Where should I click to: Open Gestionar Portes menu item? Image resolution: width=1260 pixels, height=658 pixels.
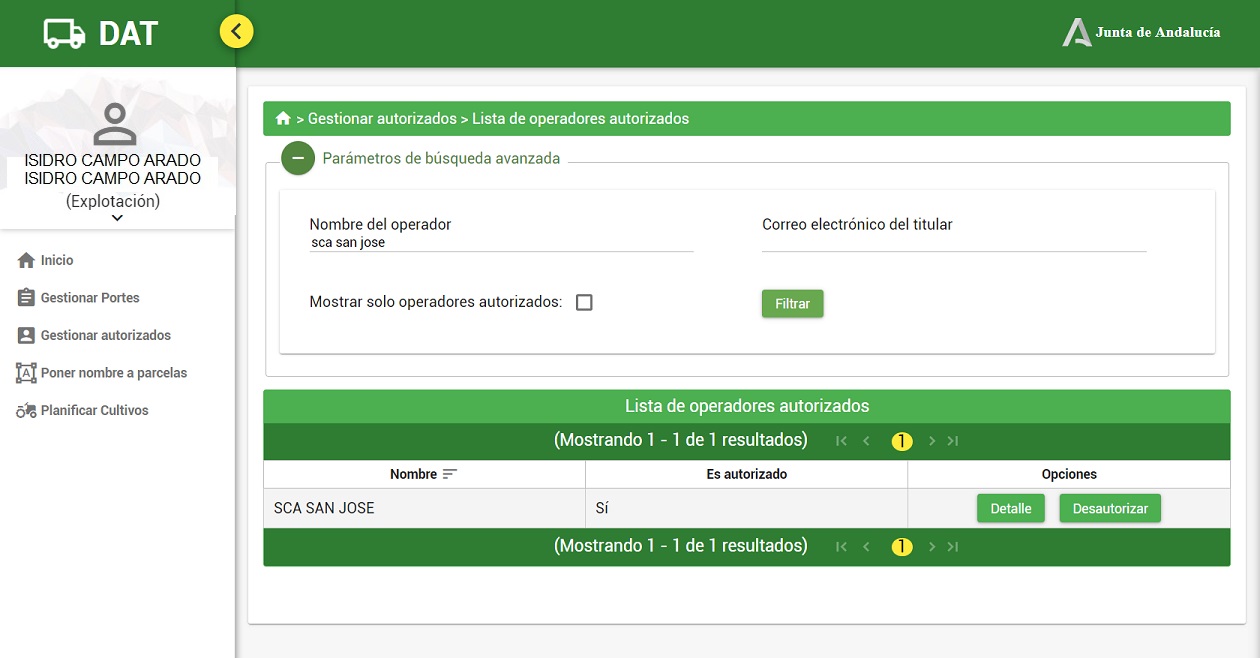(90, 298)
